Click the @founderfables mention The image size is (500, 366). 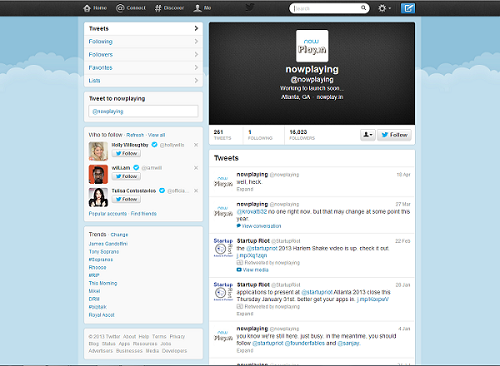[x=305, y=343]
